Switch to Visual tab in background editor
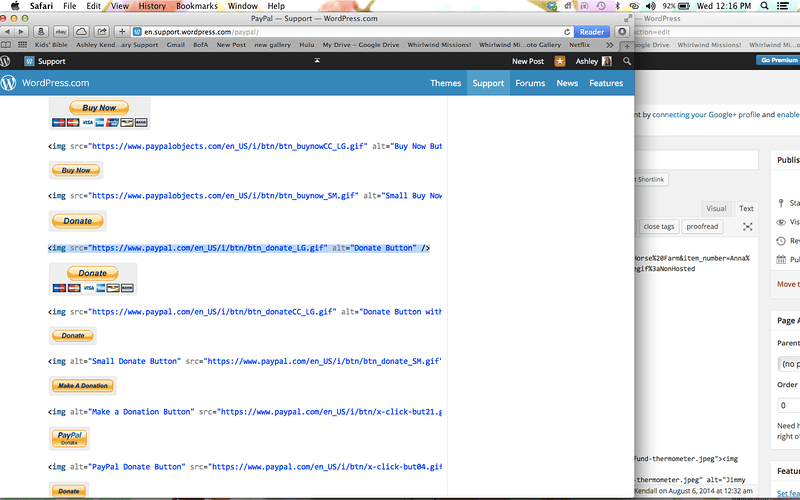This screenshot has width=800, height=500. point(716,208)
